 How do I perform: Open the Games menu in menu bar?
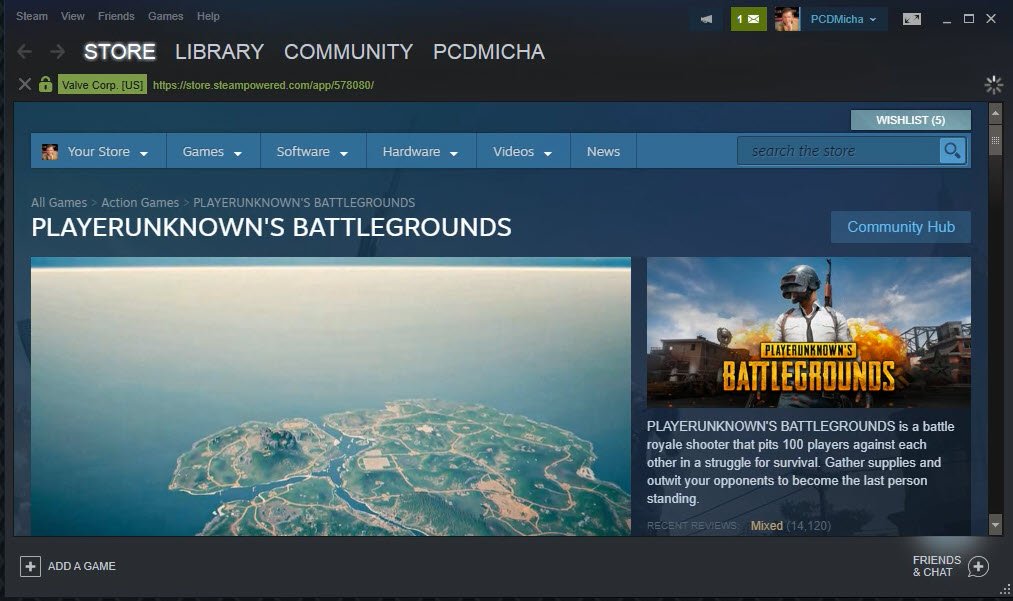(165, 16)
